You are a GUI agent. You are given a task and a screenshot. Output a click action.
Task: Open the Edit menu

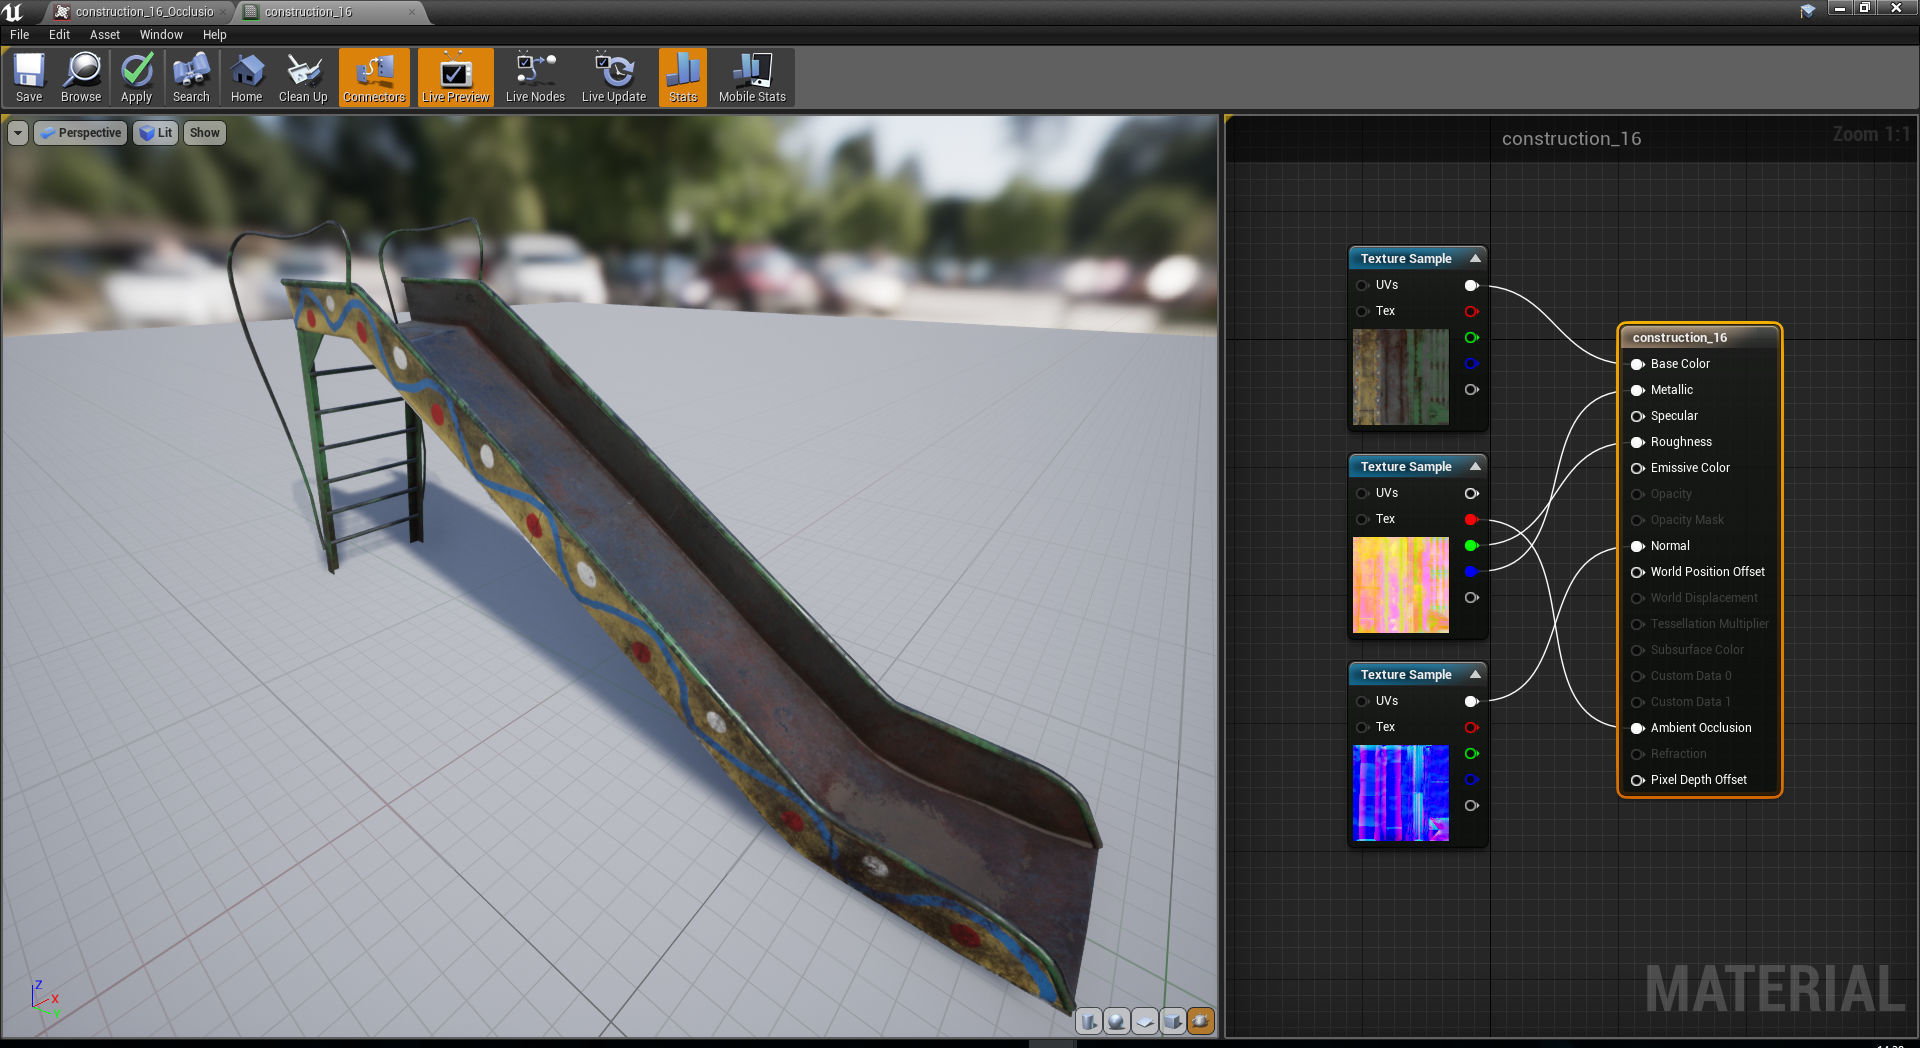click(60, 34)
